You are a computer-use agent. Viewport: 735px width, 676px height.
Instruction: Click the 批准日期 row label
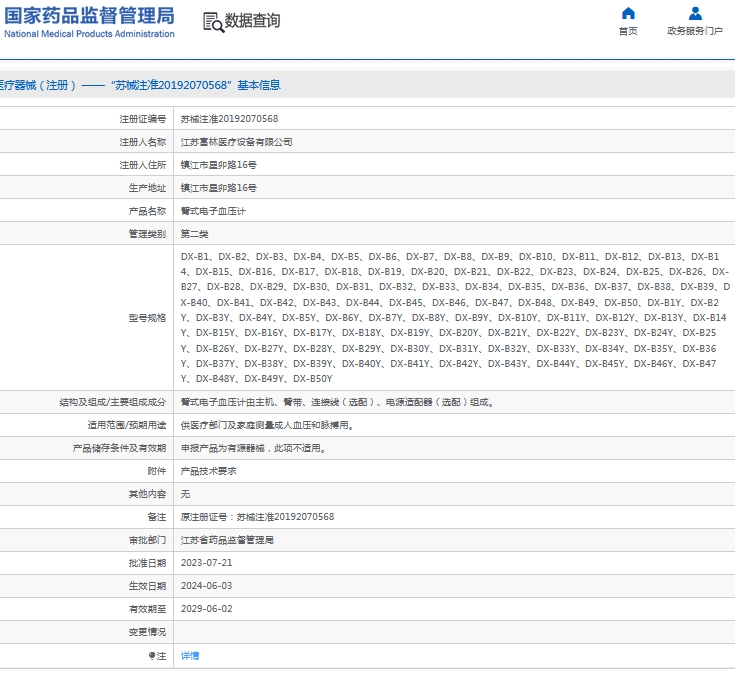pos(148,563)
